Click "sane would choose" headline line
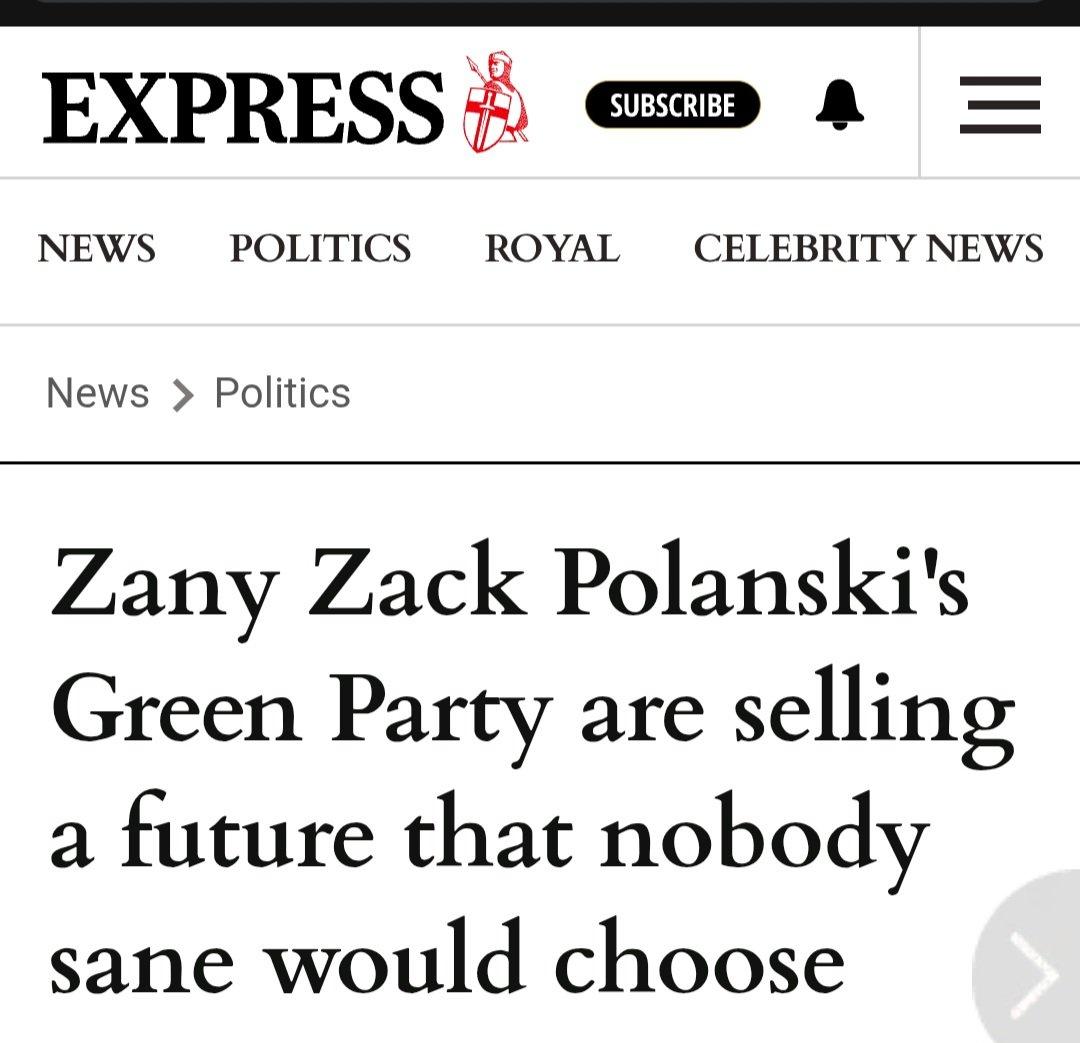This screenshot has height=1043, width=1080. coord(447,962)
